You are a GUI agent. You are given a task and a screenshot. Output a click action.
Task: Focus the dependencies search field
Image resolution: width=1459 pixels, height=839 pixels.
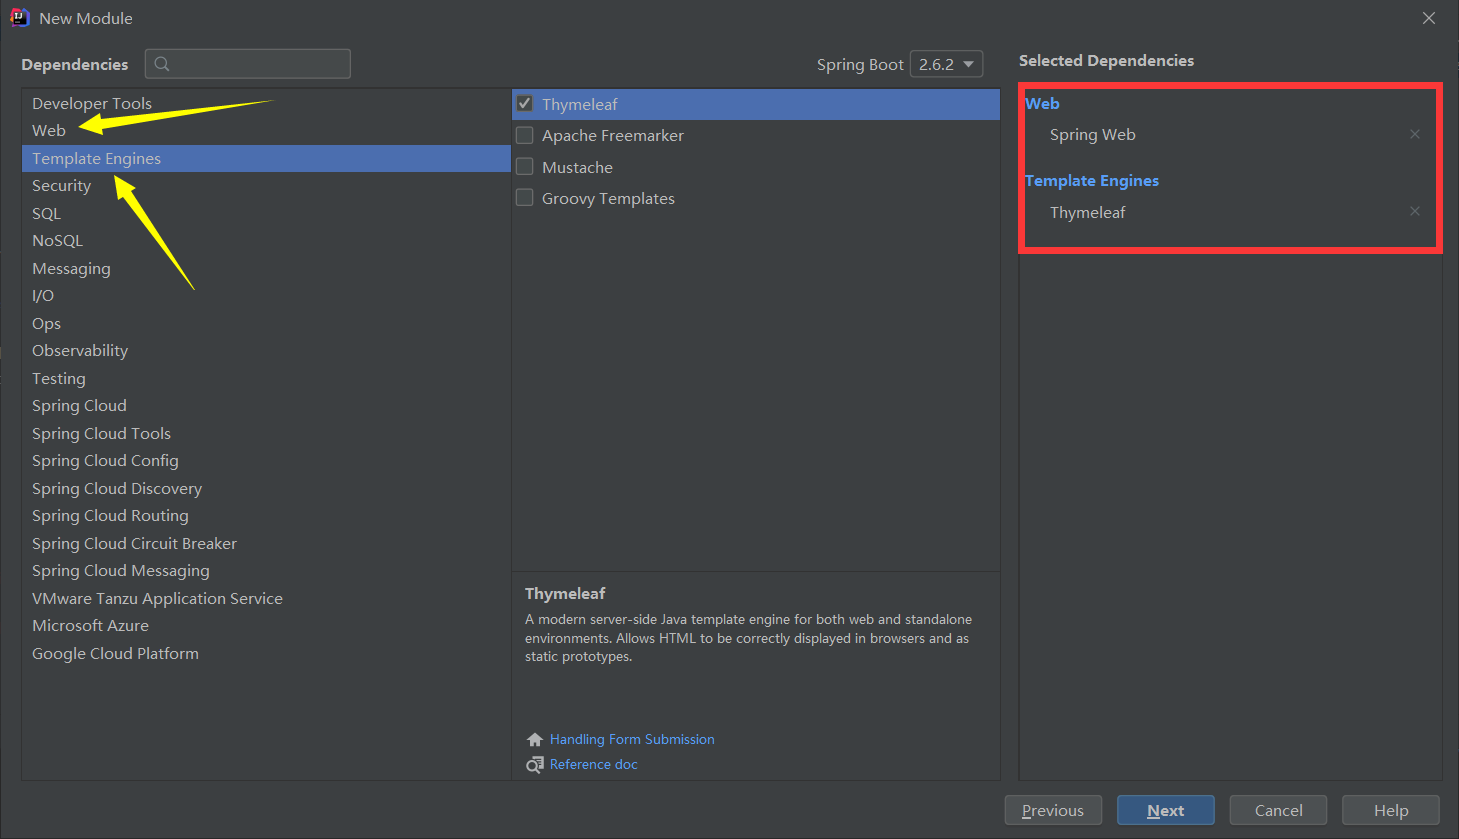(248, 64)
